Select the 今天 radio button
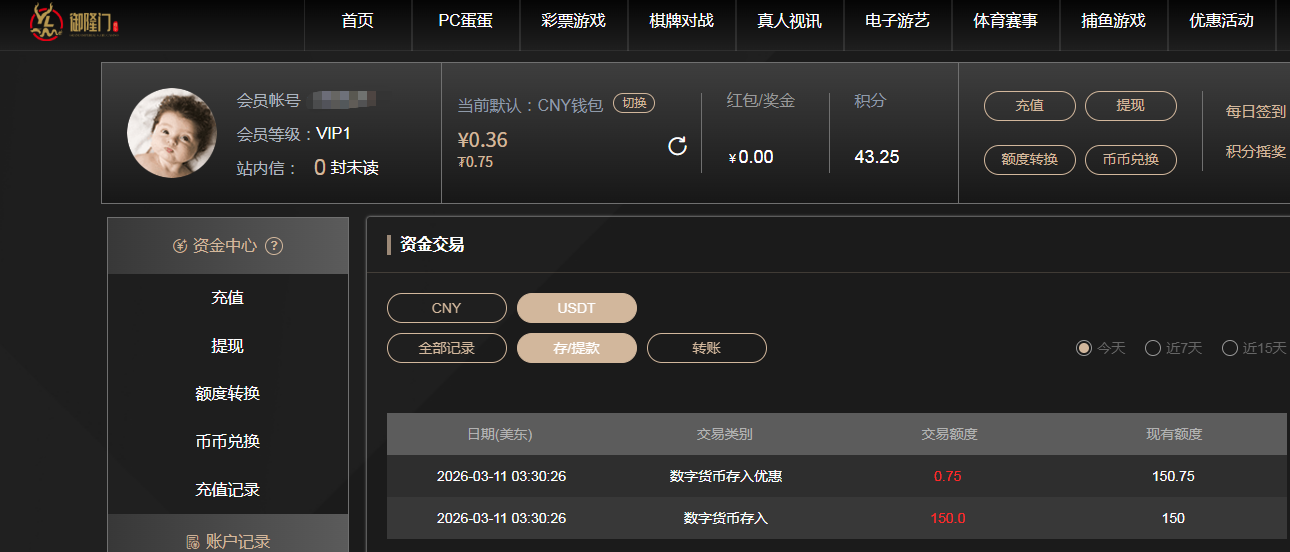This screenshot has width=1290, height=552. click(1083, 348)
